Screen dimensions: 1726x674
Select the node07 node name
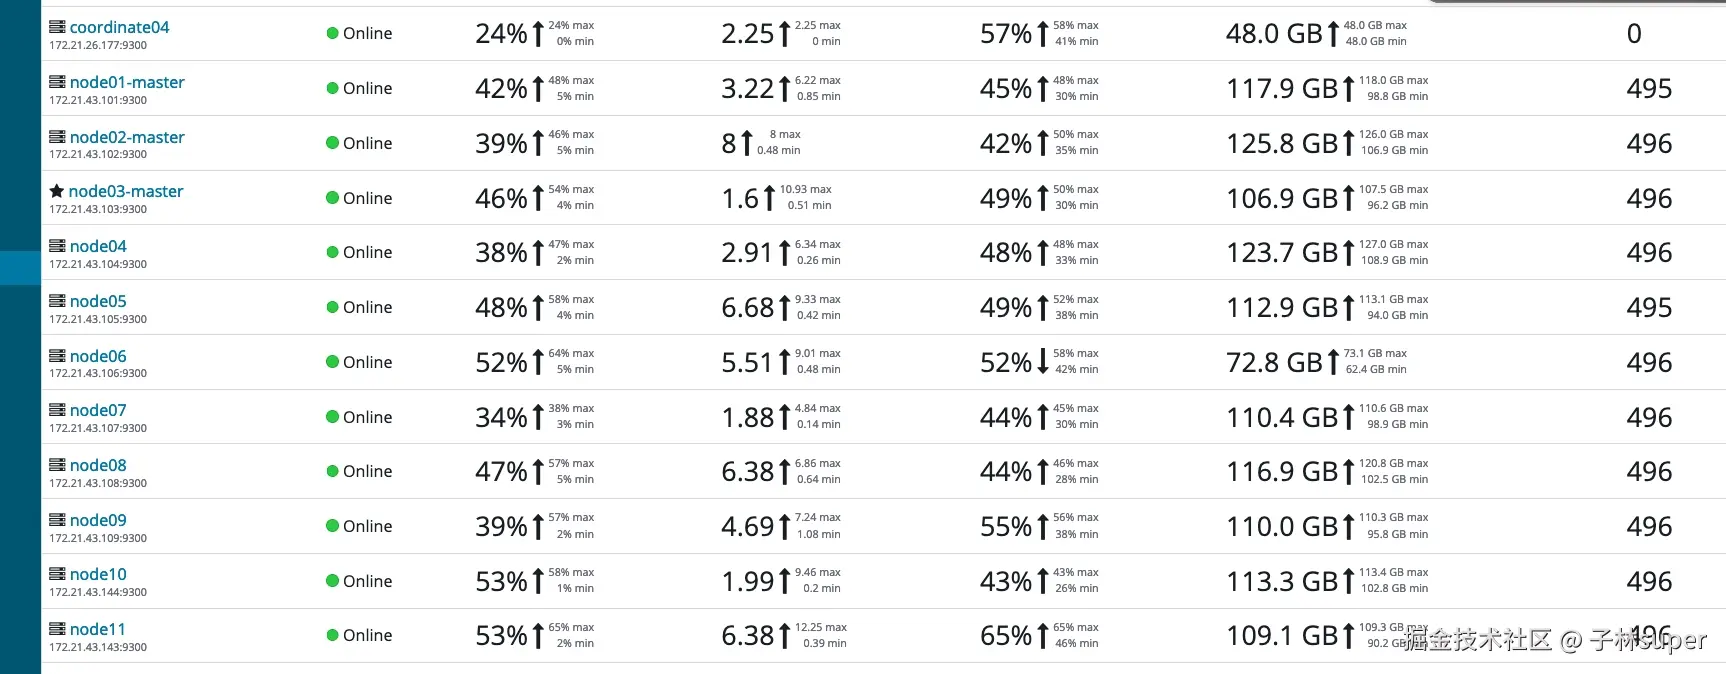pos(98,410)
